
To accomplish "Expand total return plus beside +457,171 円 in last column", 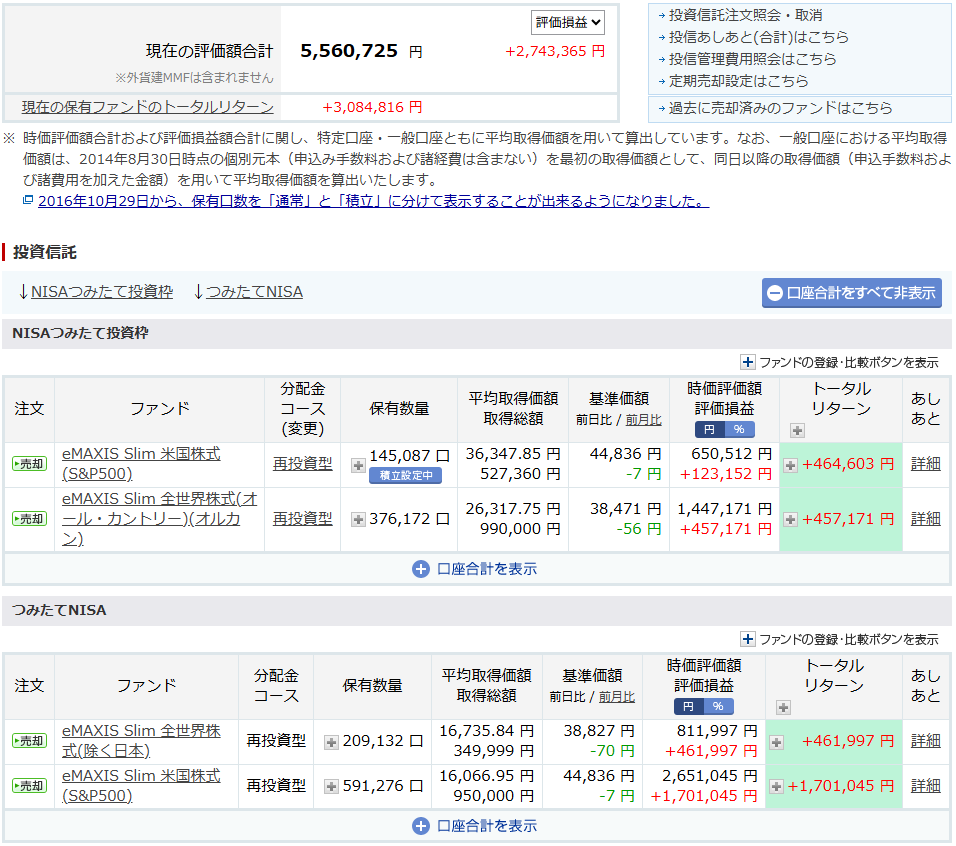I will coord(790,519).
